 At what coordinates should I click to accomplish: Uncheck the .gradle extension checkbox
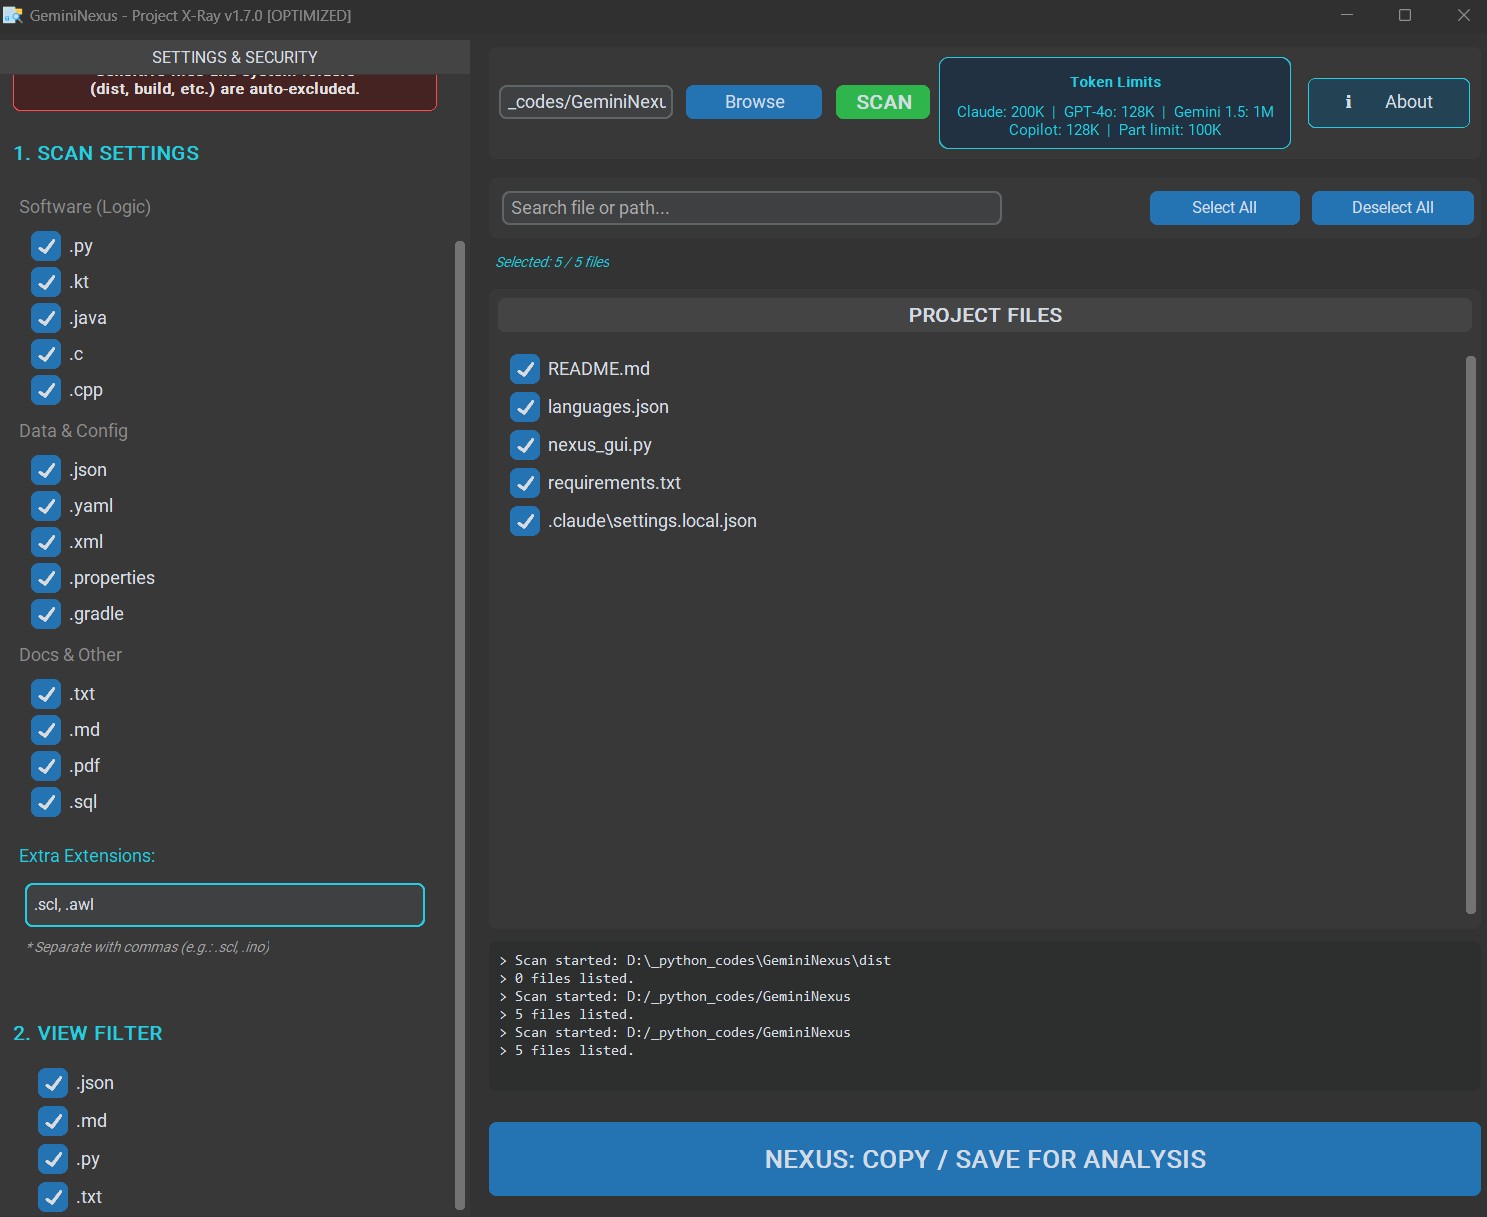46,614
